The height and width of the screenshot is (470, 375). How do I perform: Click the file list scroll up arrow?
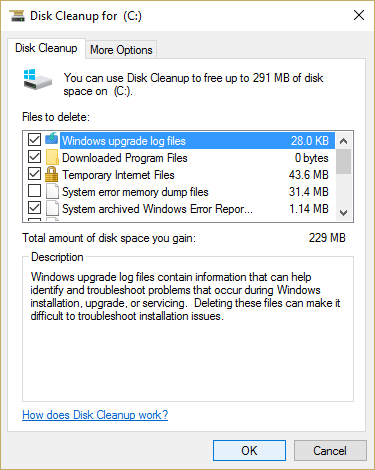(x=343, y=141)
